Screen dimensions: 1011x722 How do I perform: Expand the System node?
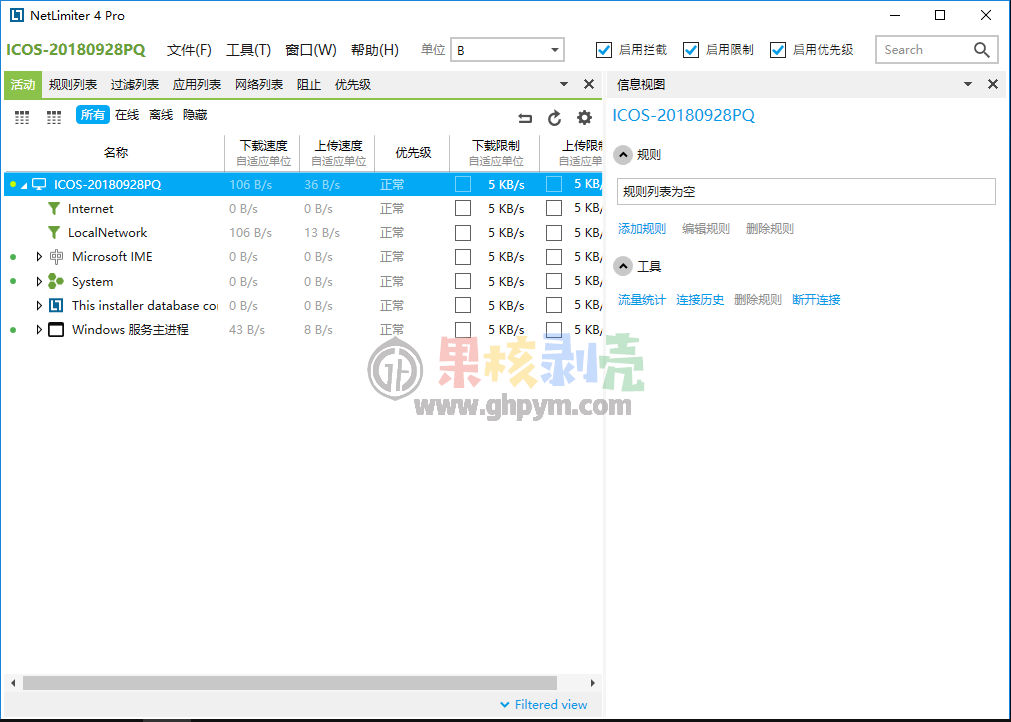39,281
